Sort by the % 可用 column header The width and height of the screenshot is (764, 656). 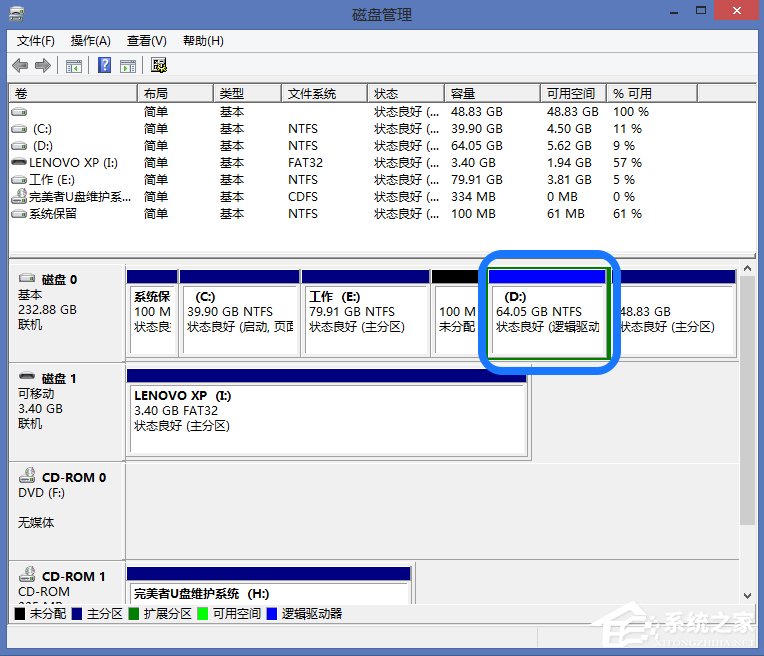tap(652, 93)
